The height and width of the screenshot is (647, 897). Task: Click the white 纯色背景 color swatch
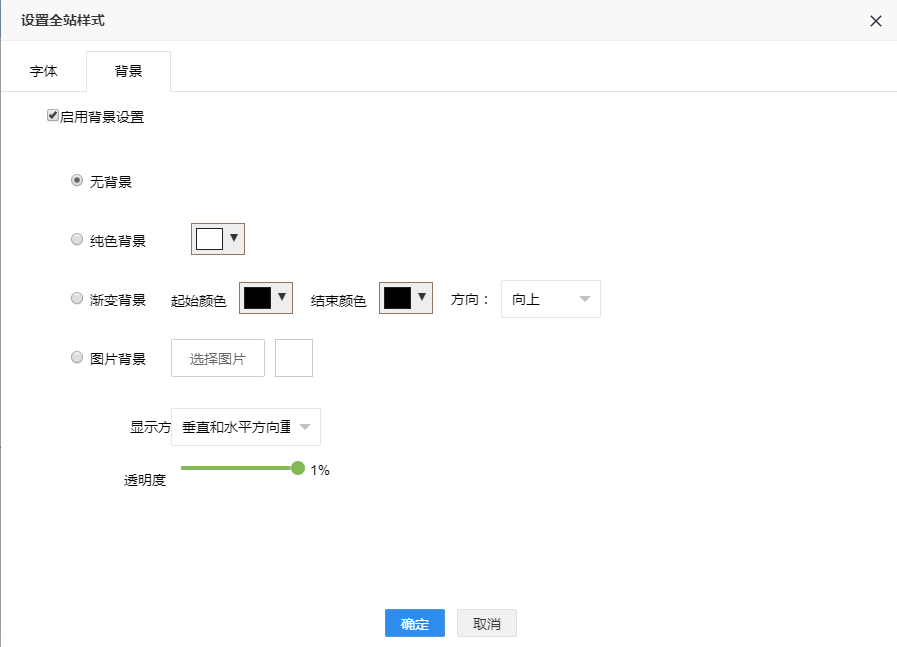209,239
